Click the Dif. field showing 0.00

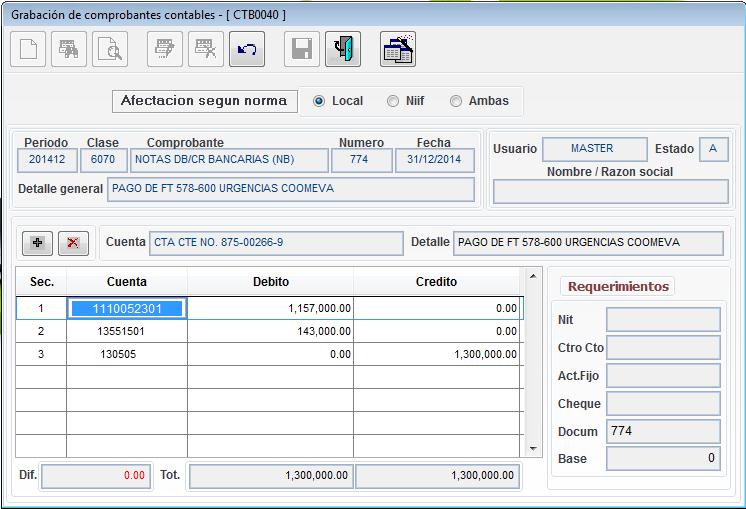(x=97, y=476)
